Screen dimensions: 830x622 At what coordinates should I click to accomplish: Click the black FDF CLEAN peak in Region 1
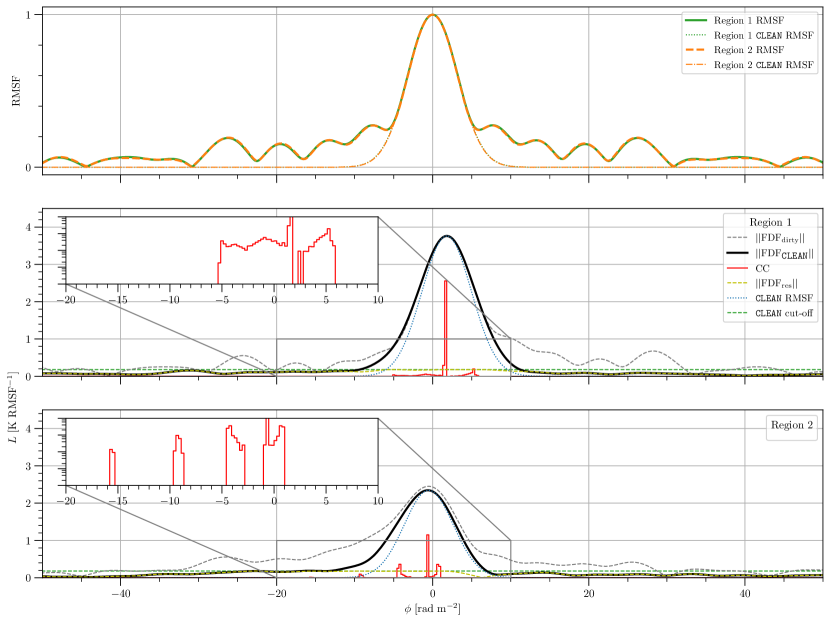pyautogui.click(x=447, y=236)
